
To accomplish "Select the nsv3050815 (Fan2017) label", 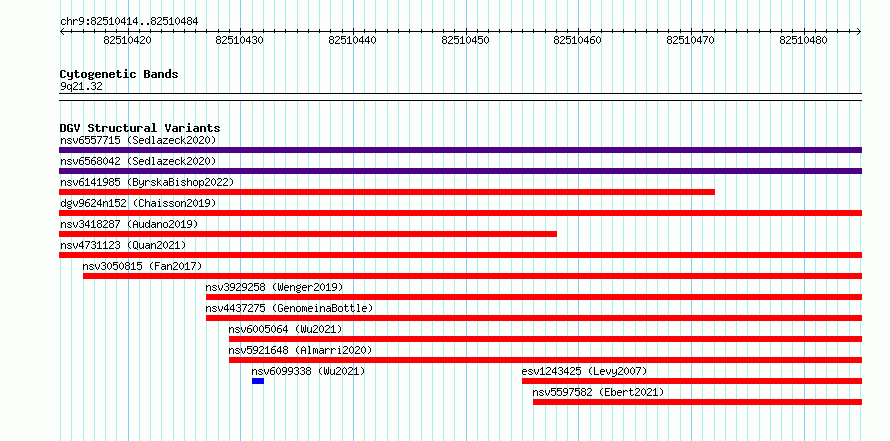I will tap(142, 266).
